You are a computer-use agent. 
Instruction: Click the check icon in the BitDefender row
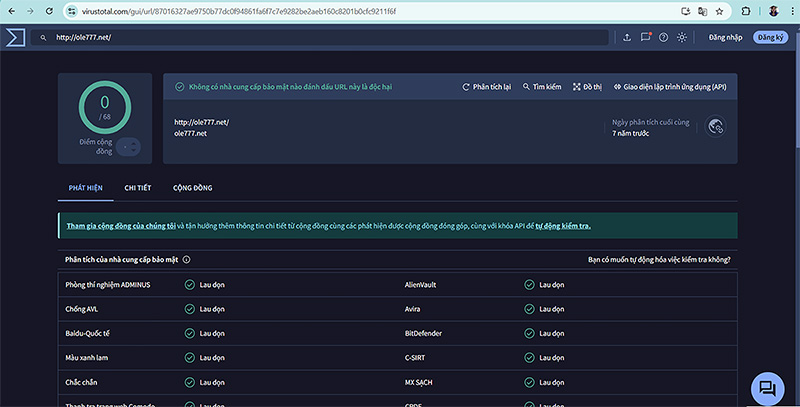(529, 334)
